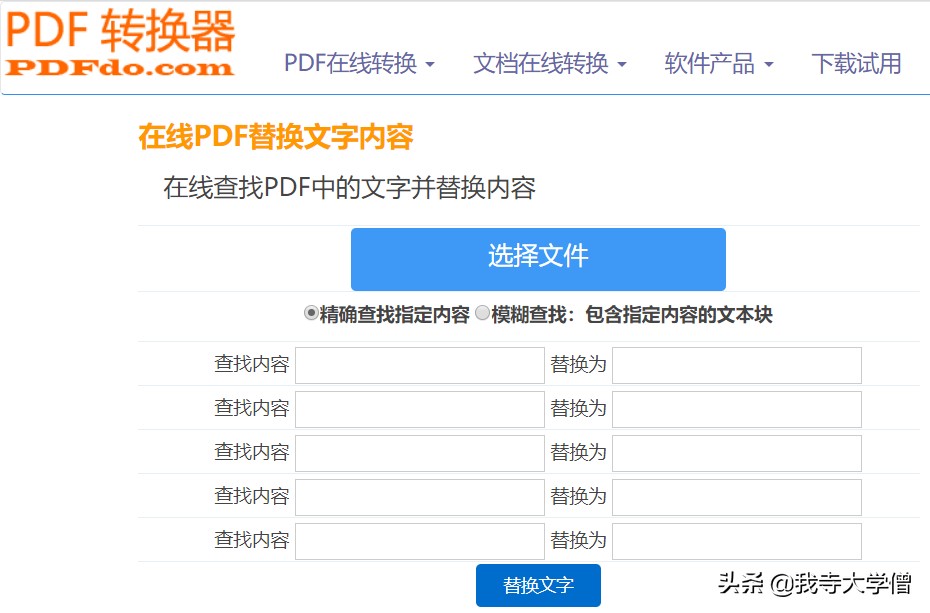Click the subtitle 在线查找PDF中的文字并替换内容
Image resolution: width=930 pixels, height=613 pixels.
(349, 188)
